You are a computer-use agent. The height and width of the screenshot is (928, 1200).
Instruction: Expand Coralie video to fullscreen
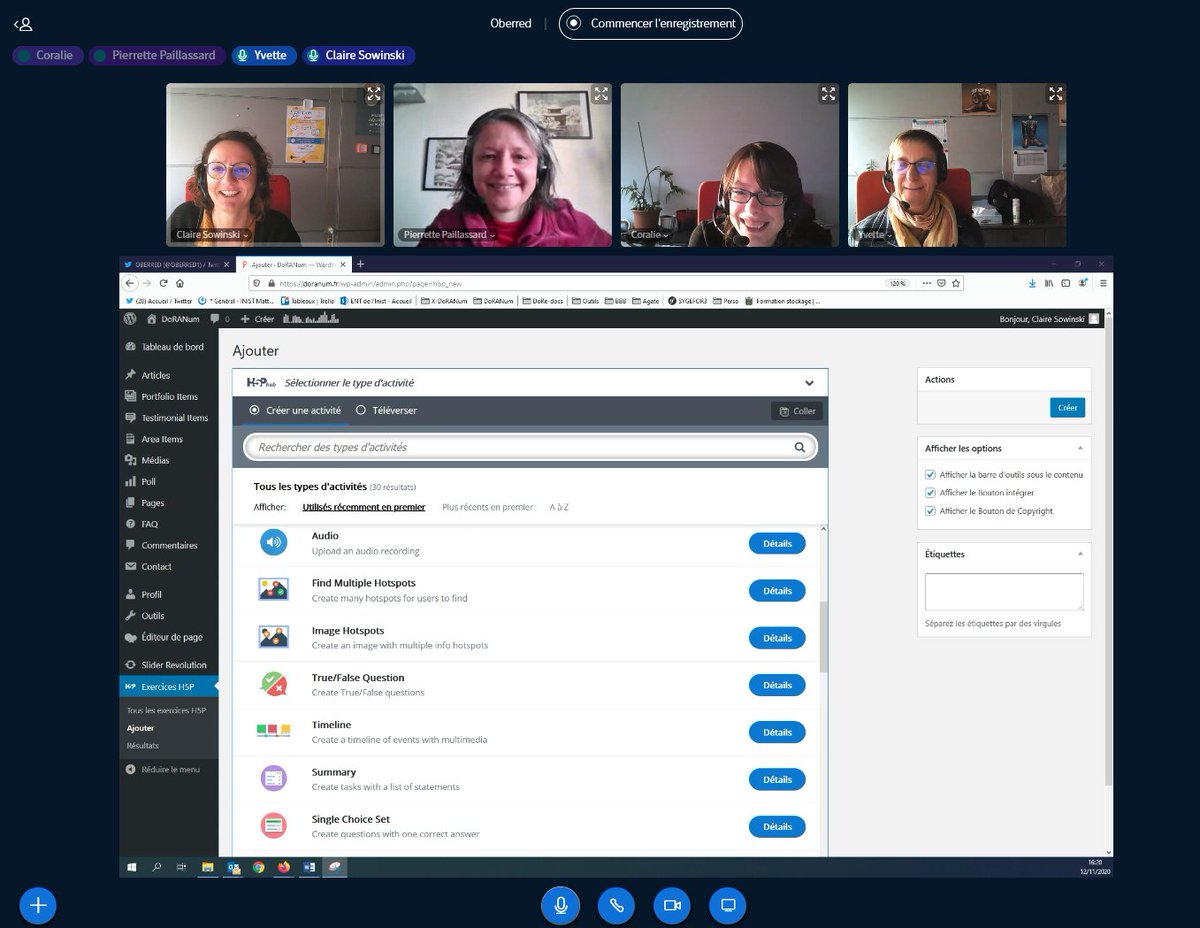coord(828,94)
